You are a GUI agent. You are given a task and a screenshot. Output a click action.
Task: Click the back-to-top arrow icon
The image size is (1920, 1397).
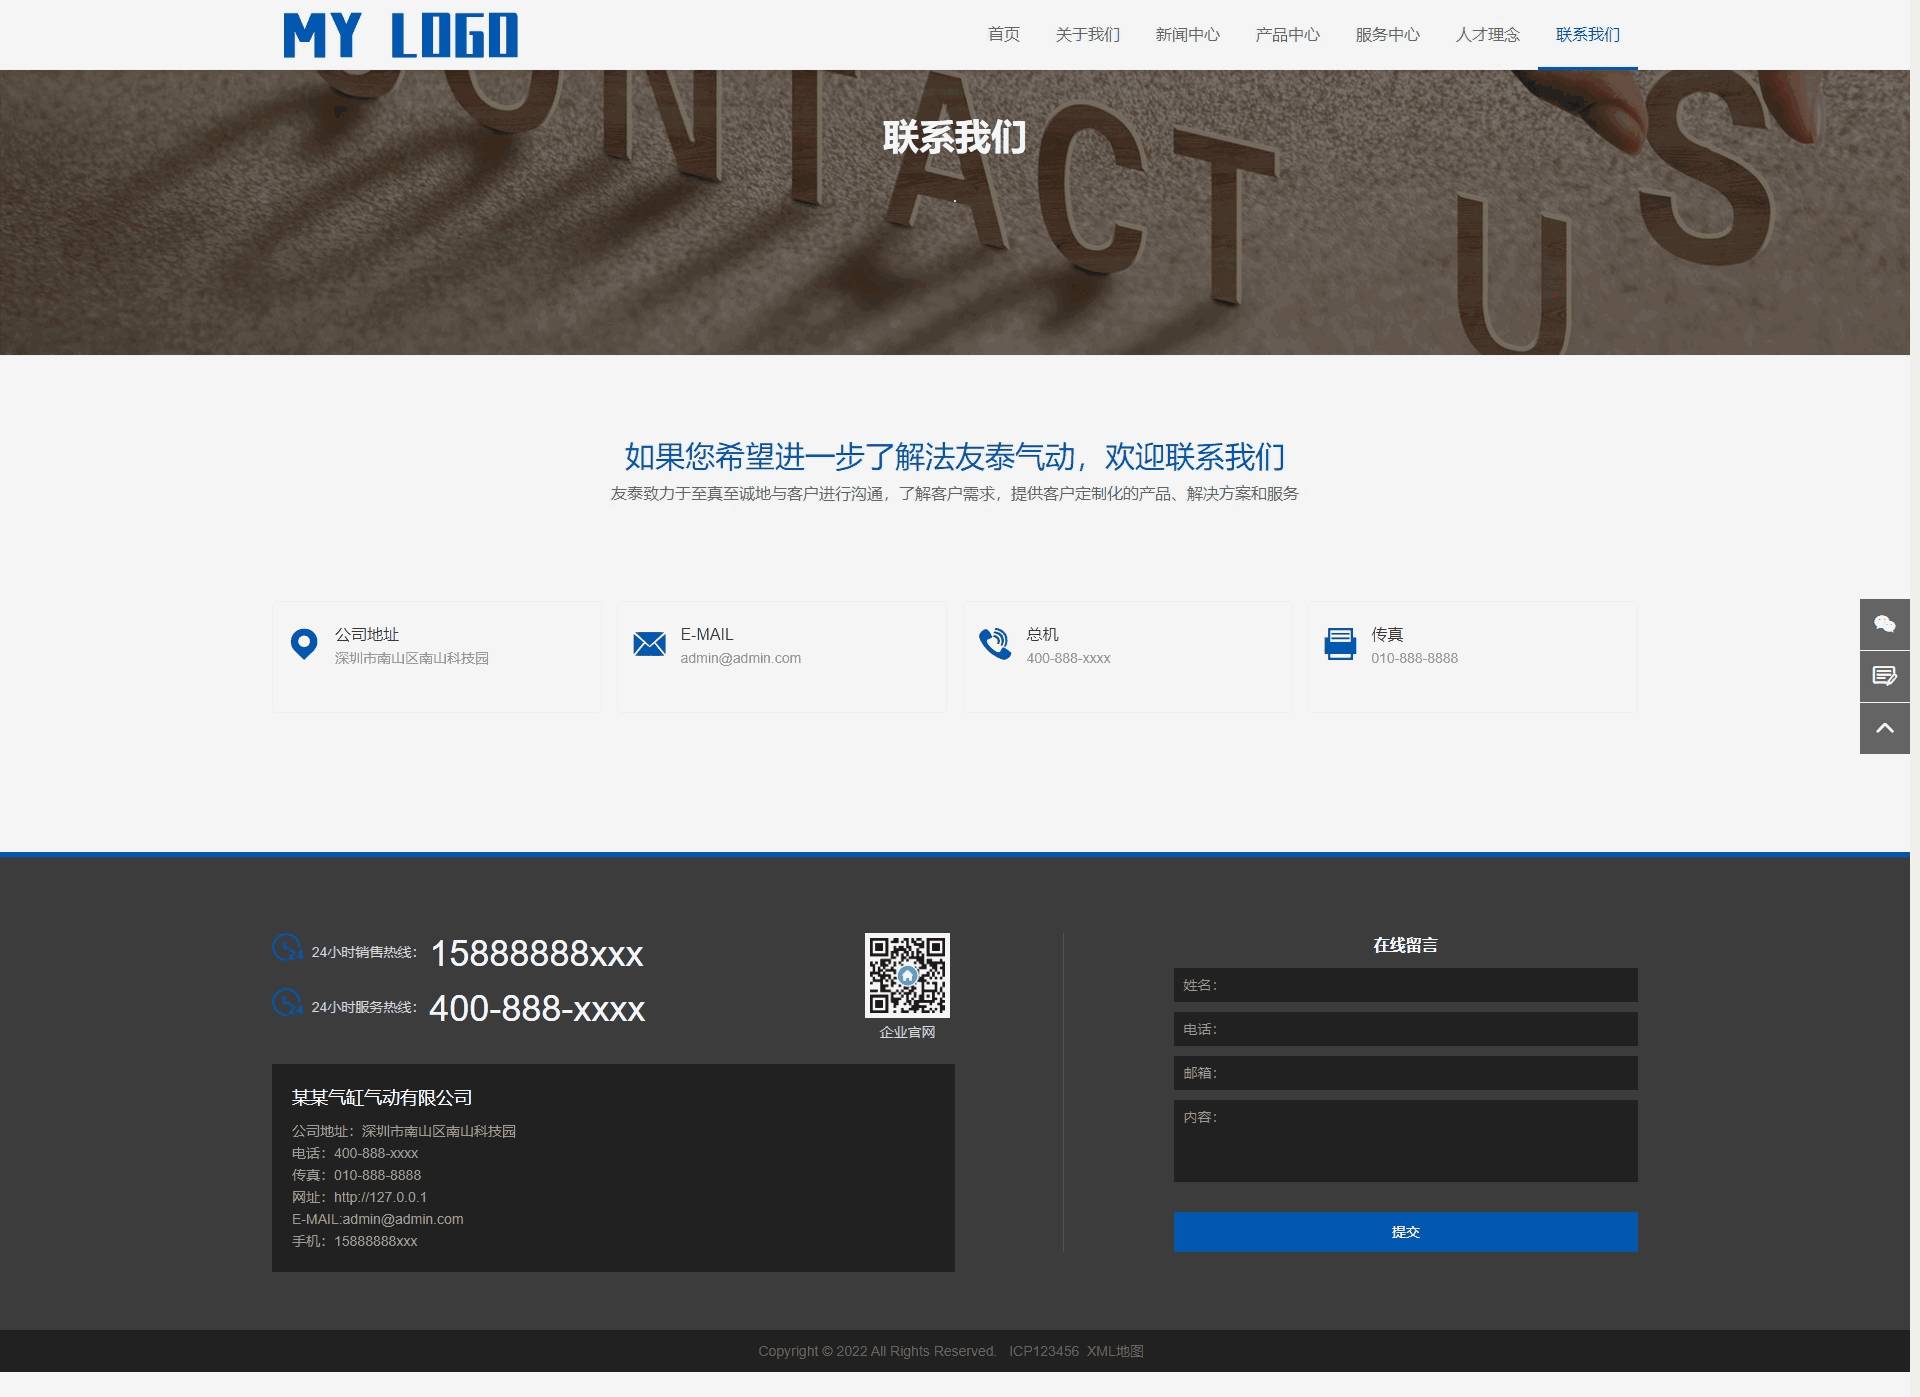(1885, 728)
